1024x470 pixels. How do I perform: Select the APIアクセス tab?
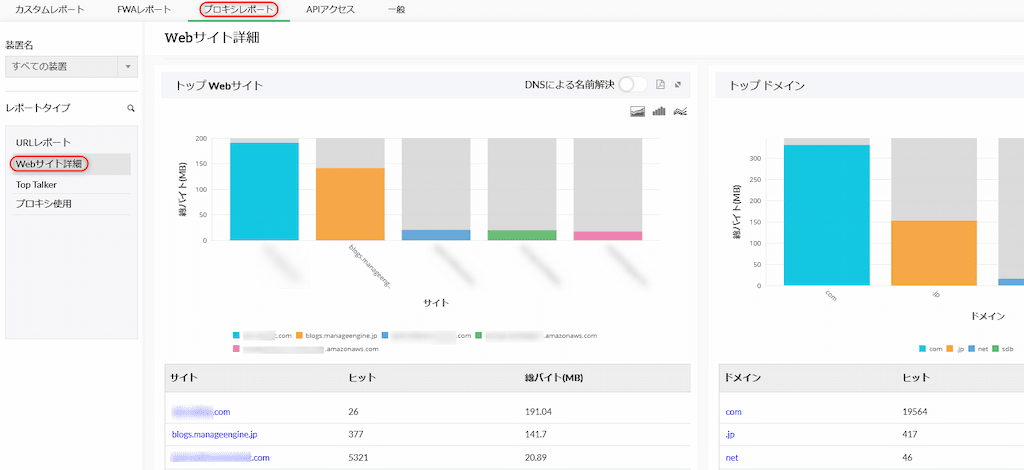point(330,10)
